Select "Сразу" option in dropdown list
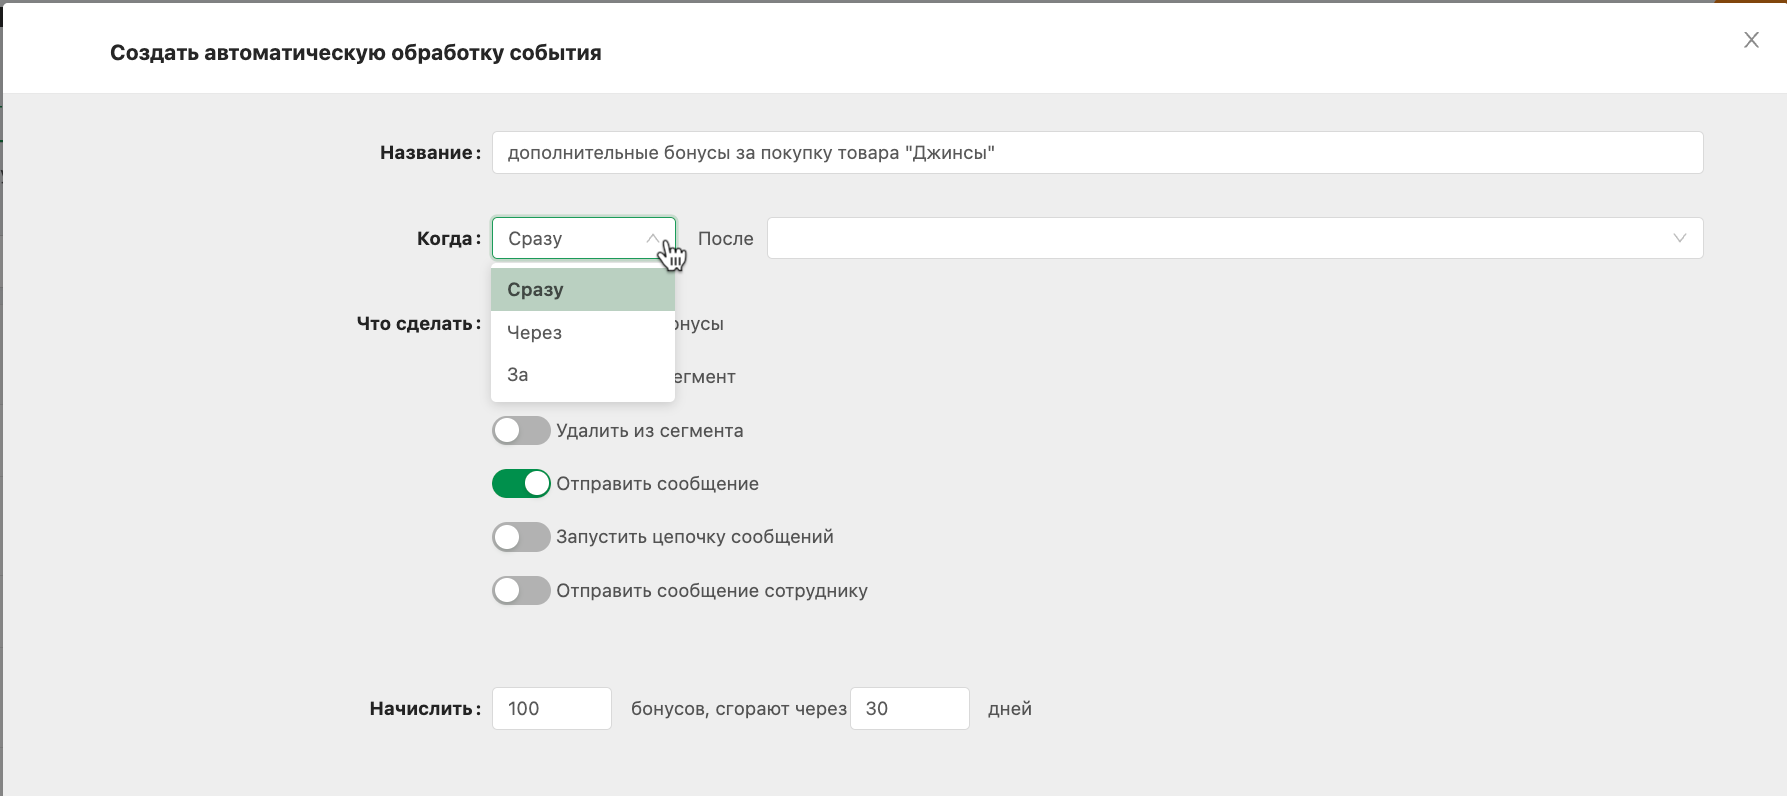Image resolution: width=1787 pixels, height=796 pixels. pyautogui.click(x=583, y=290)
